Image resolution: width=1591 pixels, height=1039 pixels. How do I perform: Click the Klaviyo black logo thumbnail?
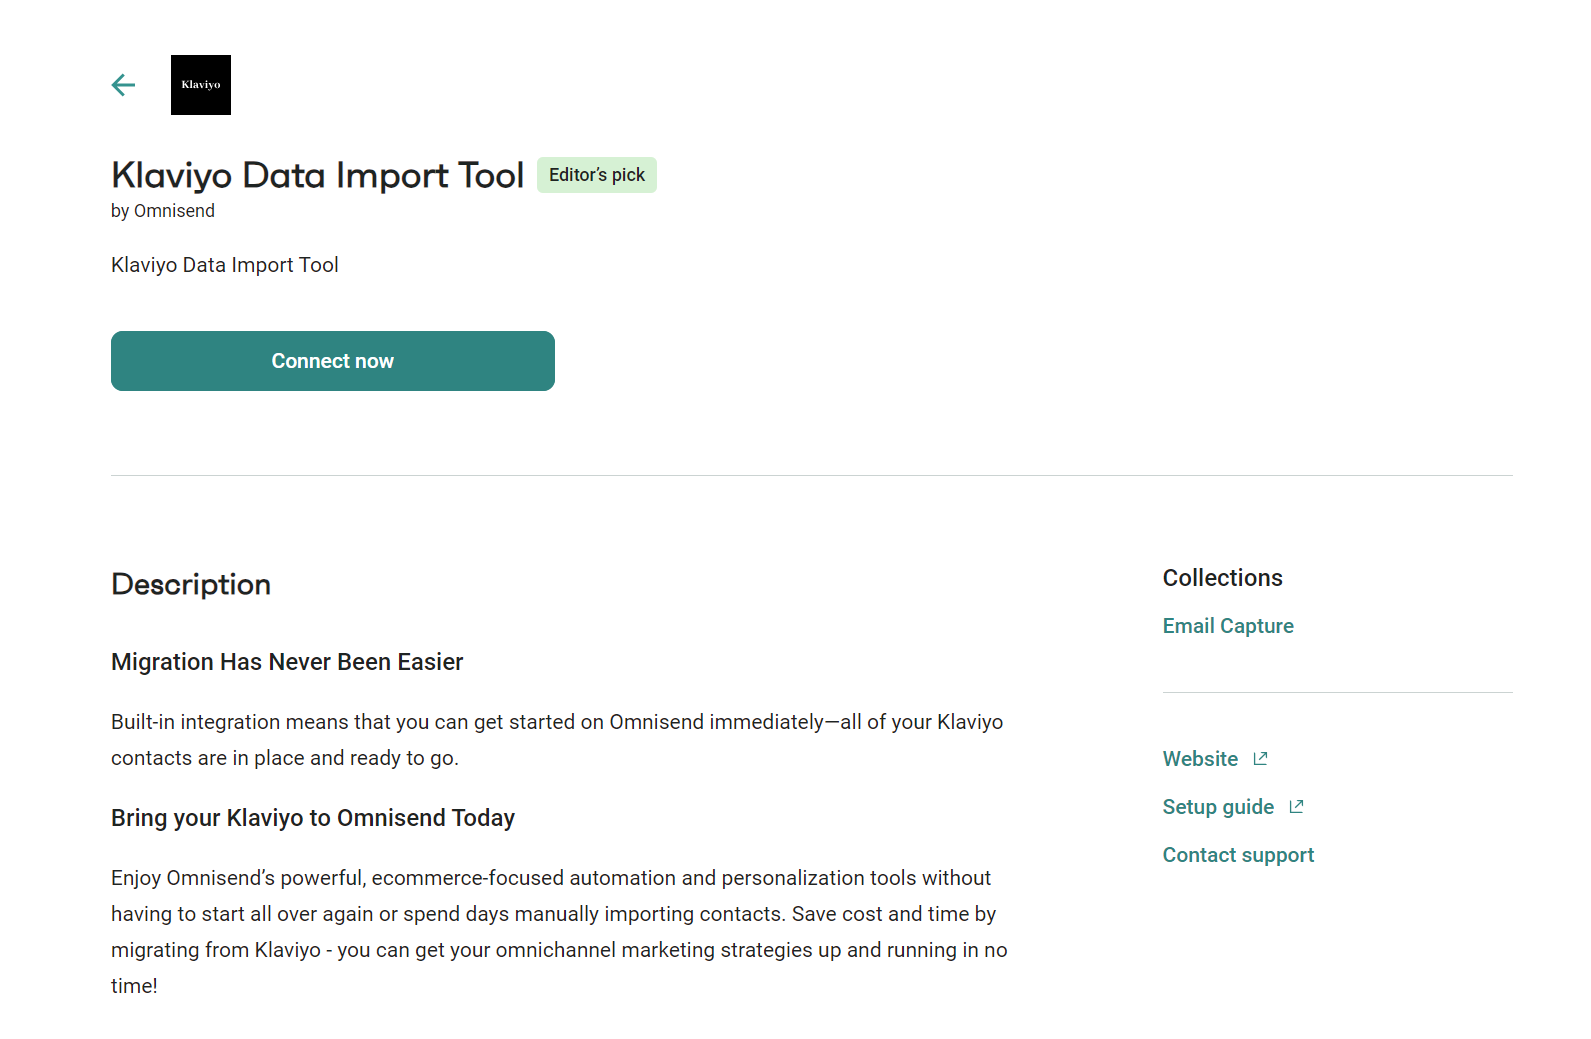pos(201,85)
